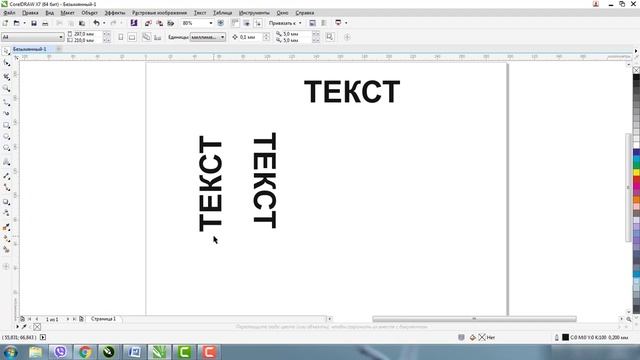Select the Interactive Fill tool
640x360 pixels.
click(6, 239)
